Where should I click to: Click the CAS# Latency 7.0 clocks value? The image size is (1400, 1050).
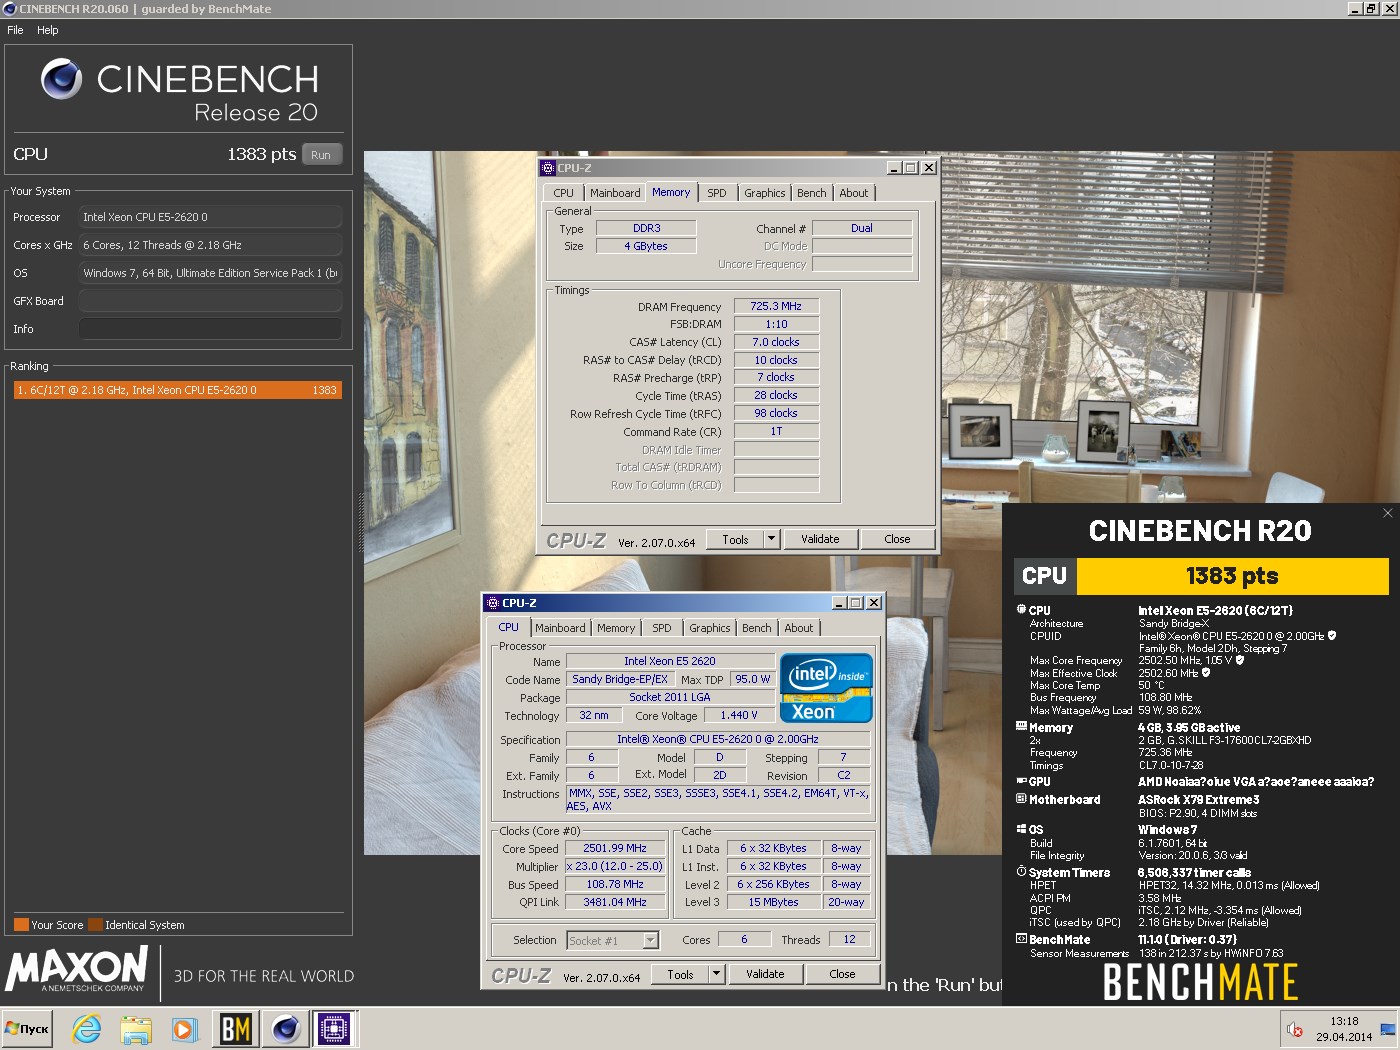pos(776,342)
